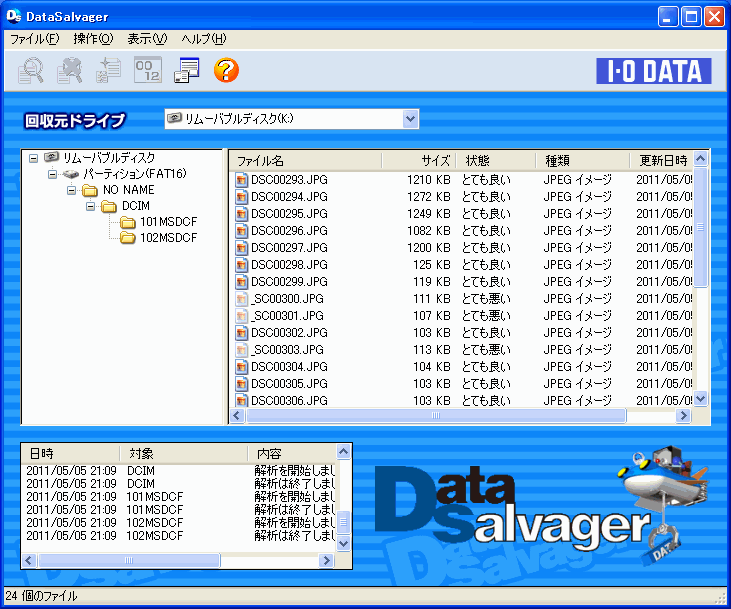Click the 101MSDCF folder icon
The height and width of the screenshot is (609, 731).
(x=128, y=222)
